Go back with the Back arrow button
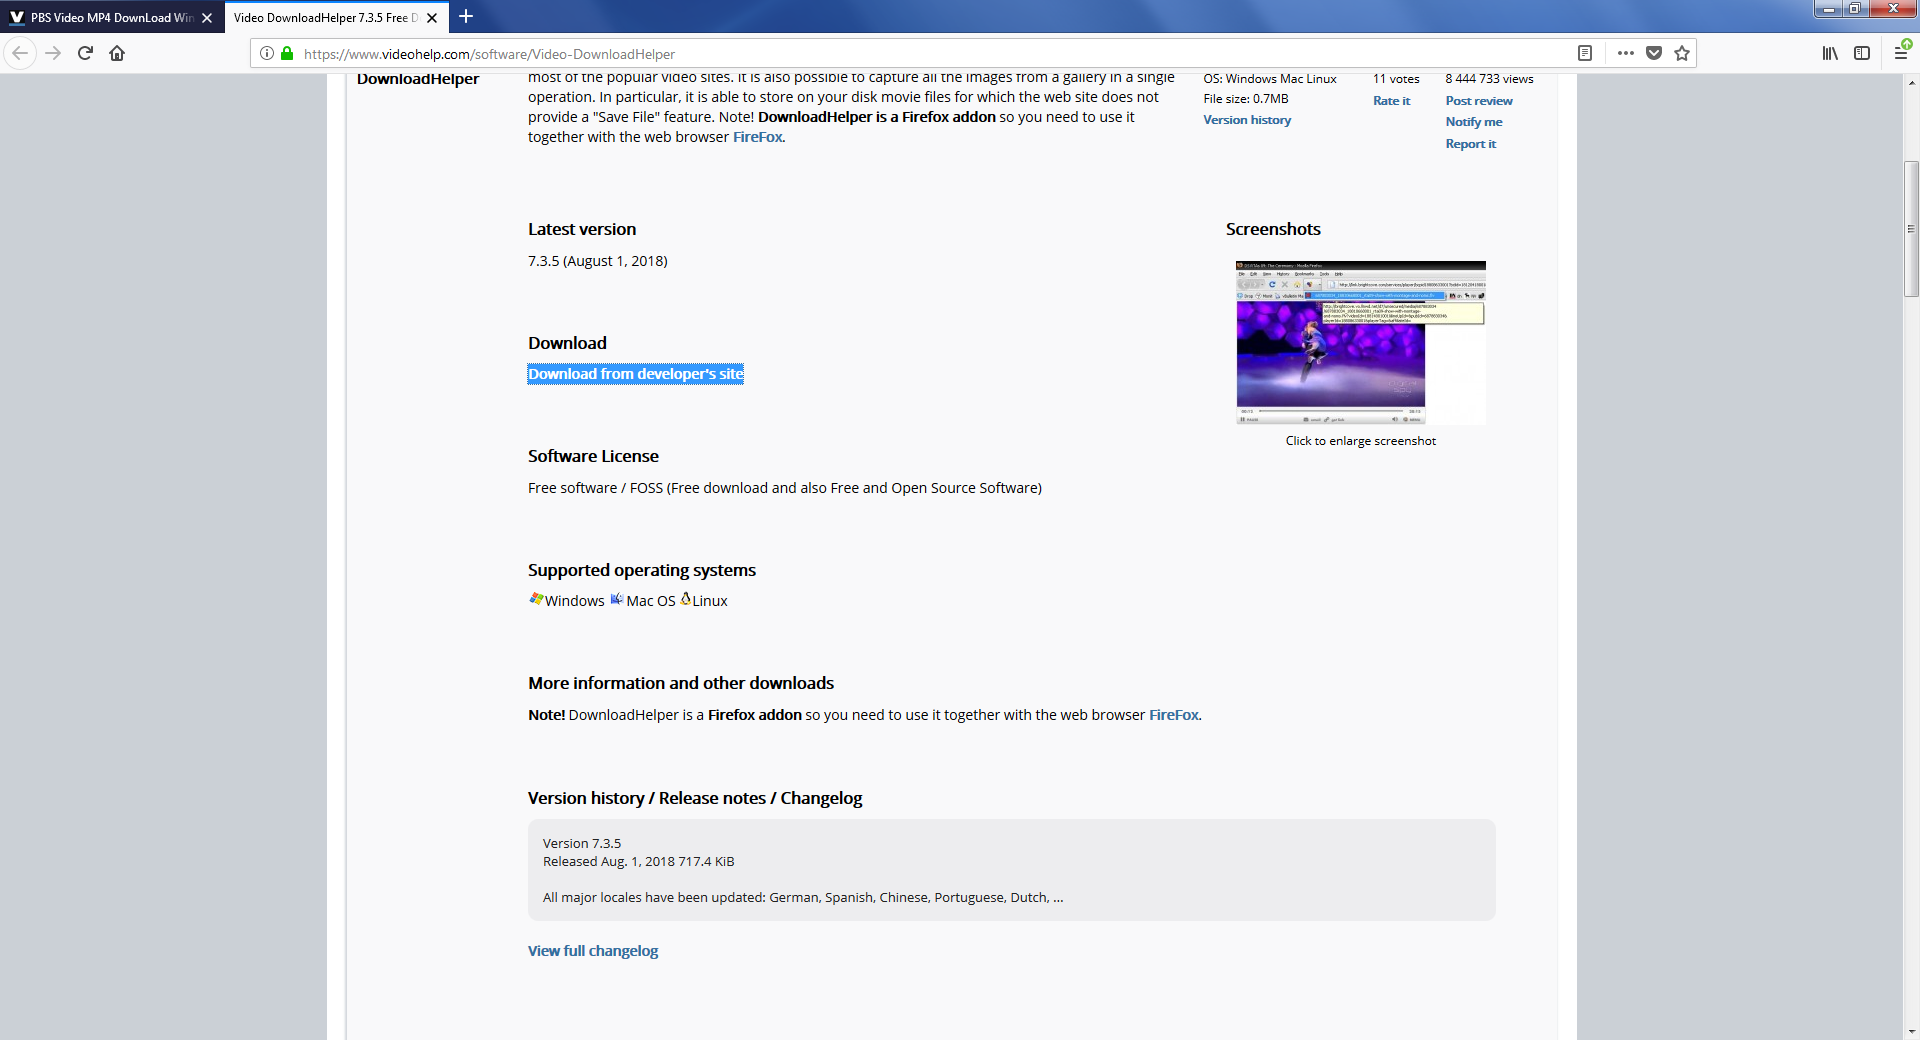The image size is (1920, 1040). coord(20,53)
